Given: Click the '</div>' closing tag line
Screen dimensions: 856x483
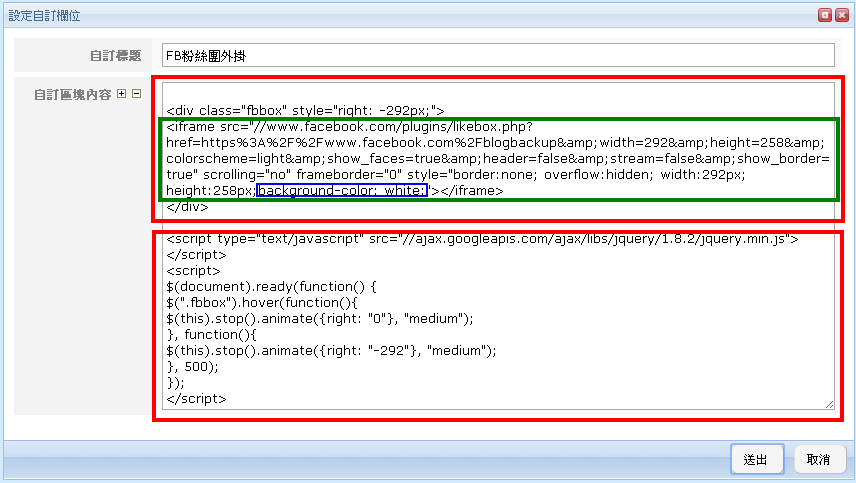Looking at the screenshot, I should pyautogui.click(x=187, y=207).
